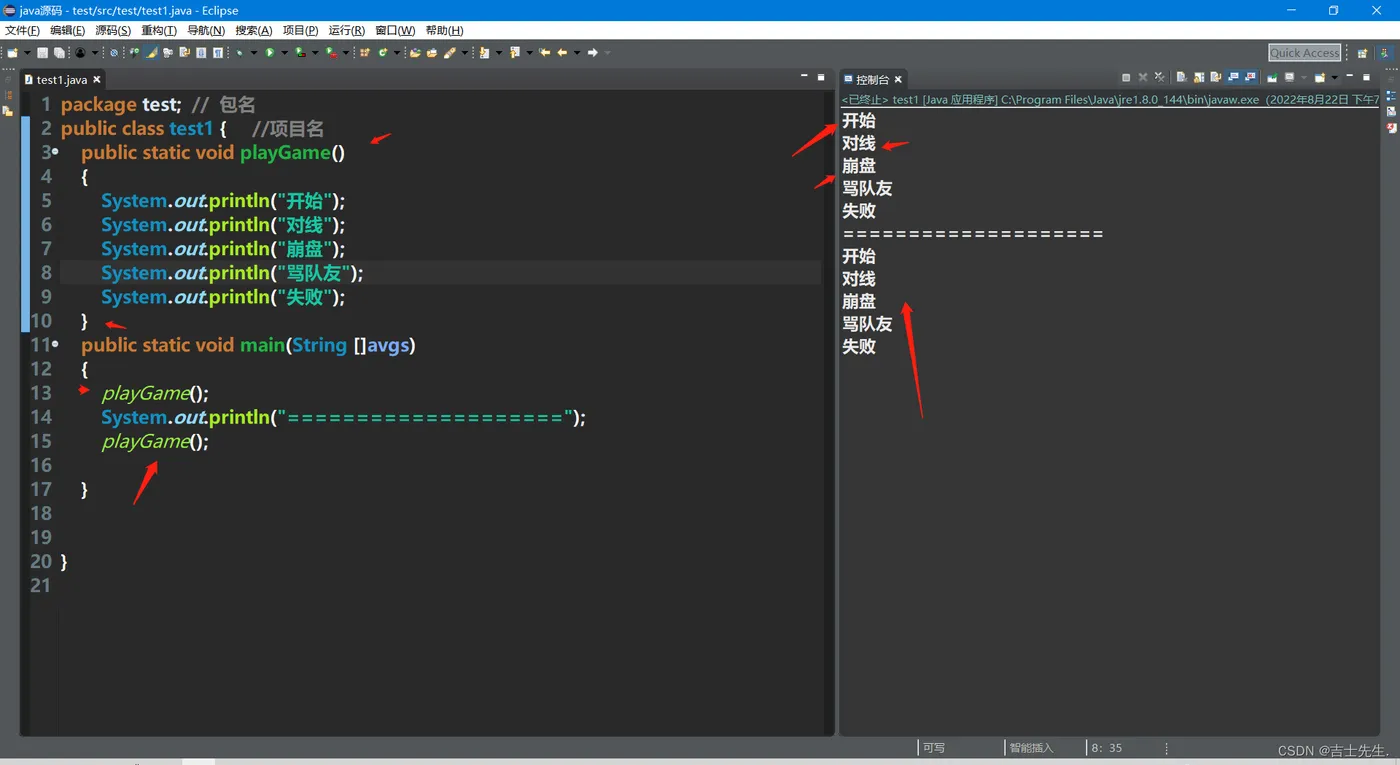Screen dimensions: 1400x765
Task: Run the program with the green Run button
Action: click(x=270, y=52)
